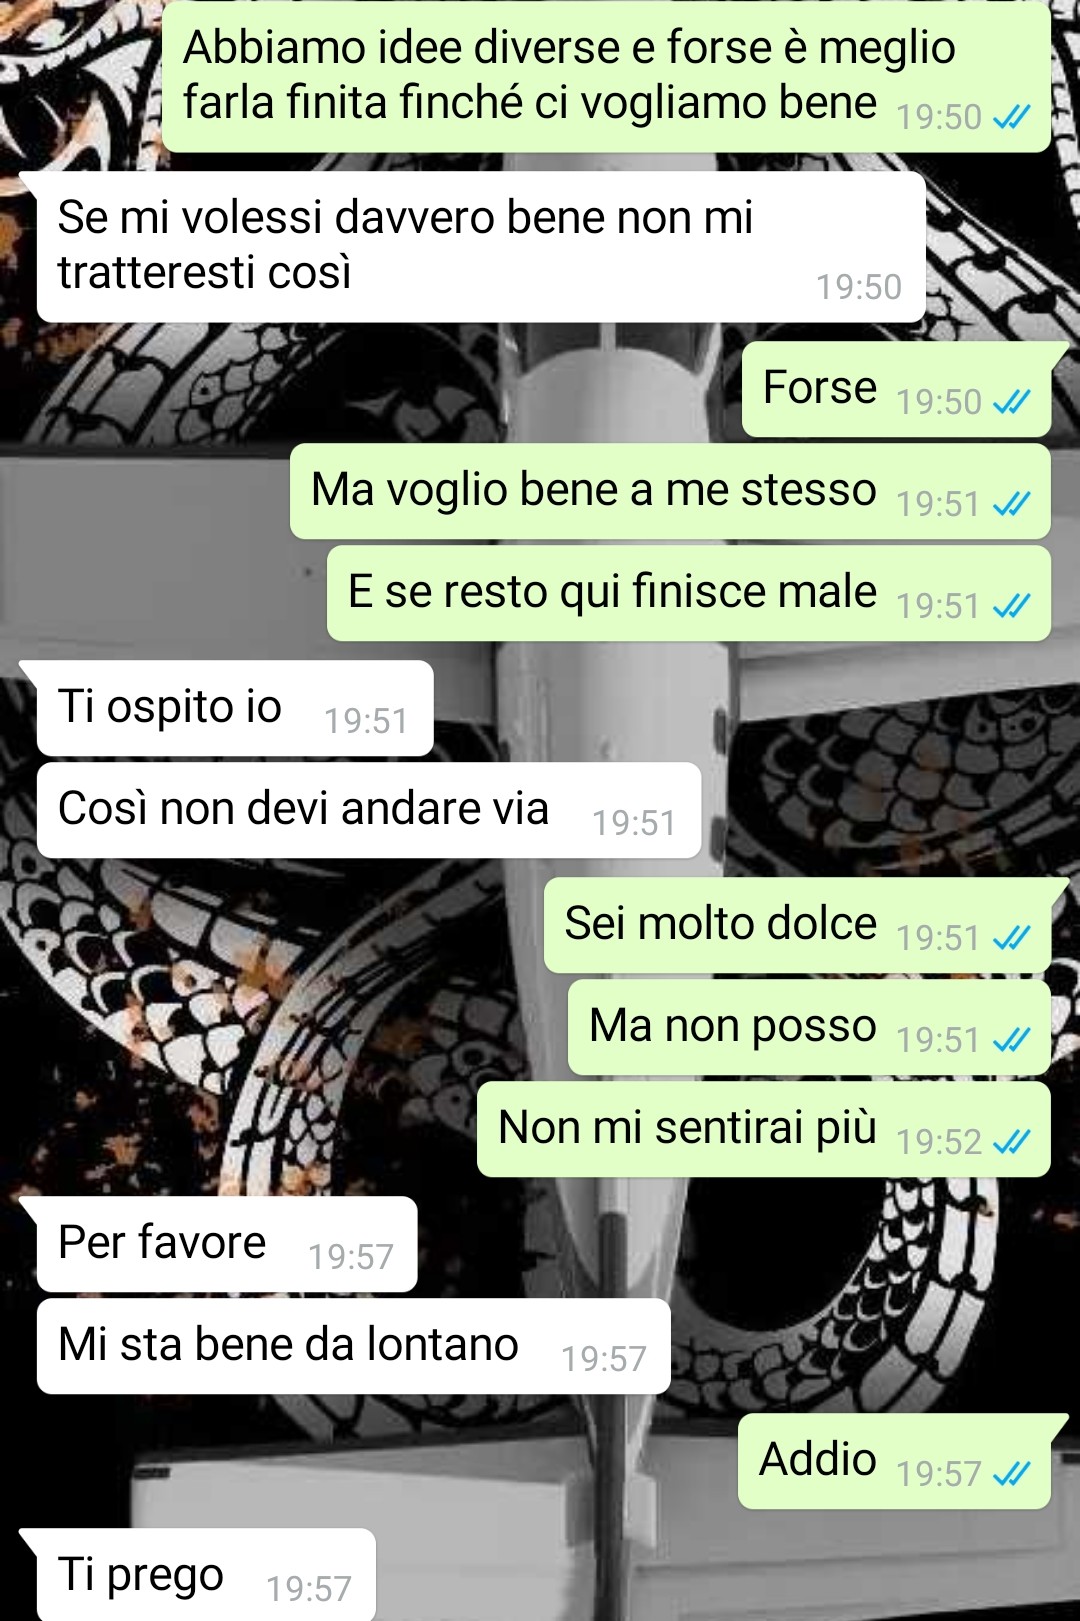This screenshot has height=1621, width=1080.
Task: Select the 'Così non devi andare via' message
Action: coord(369,810)
